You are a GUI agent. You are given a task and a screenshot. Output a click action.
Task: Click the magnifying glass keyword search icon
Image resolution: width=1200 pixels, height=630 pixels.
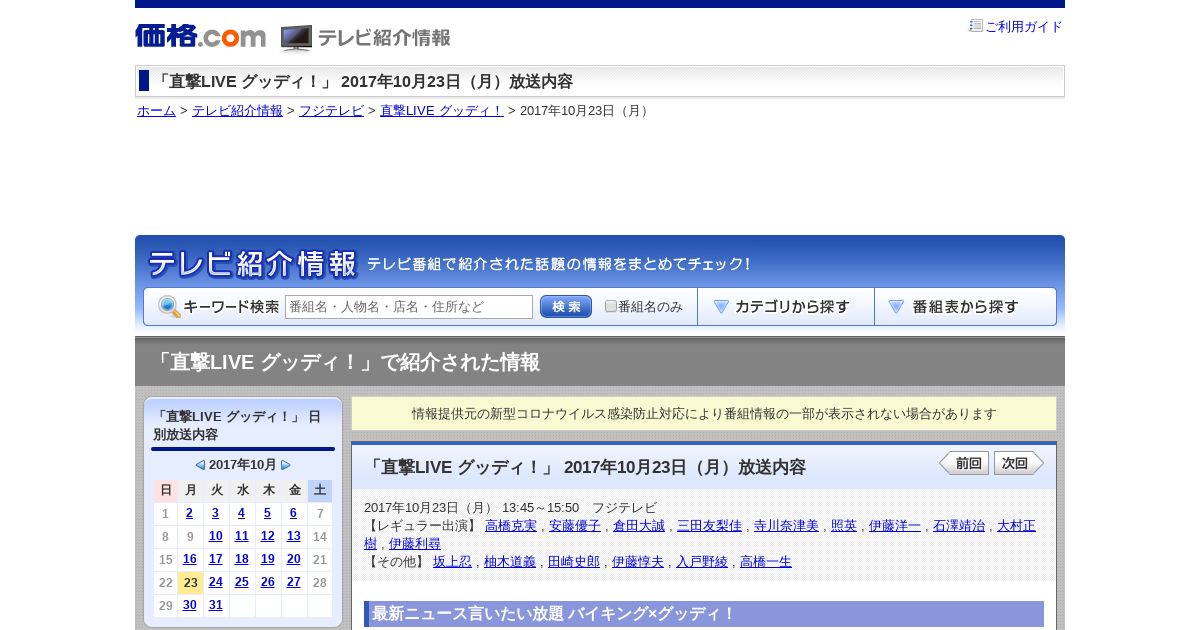[169, 307]
